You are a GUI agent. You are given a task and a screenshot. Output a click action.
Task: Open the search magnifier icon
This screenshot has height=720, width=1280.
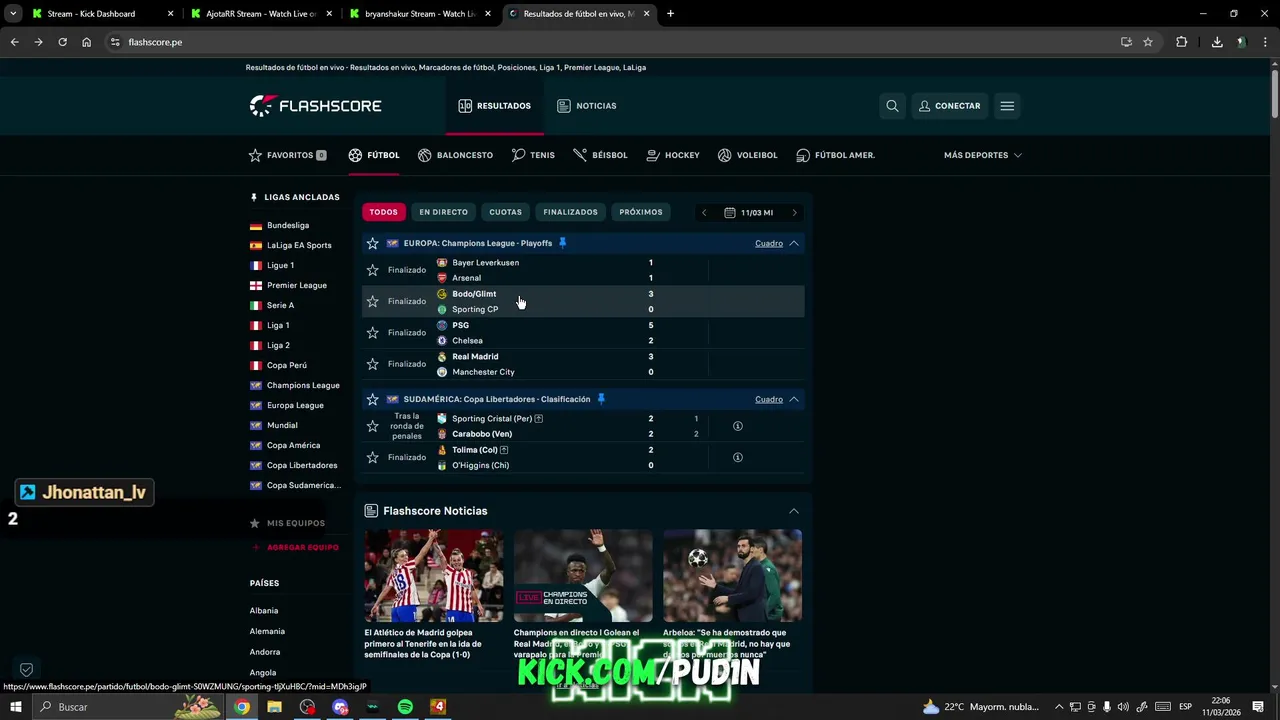pos(892,106)
